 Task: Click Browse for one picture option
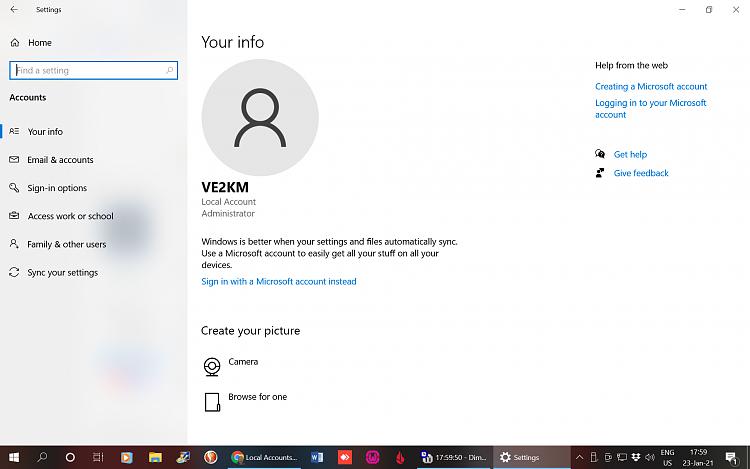[x=257, y=397]
